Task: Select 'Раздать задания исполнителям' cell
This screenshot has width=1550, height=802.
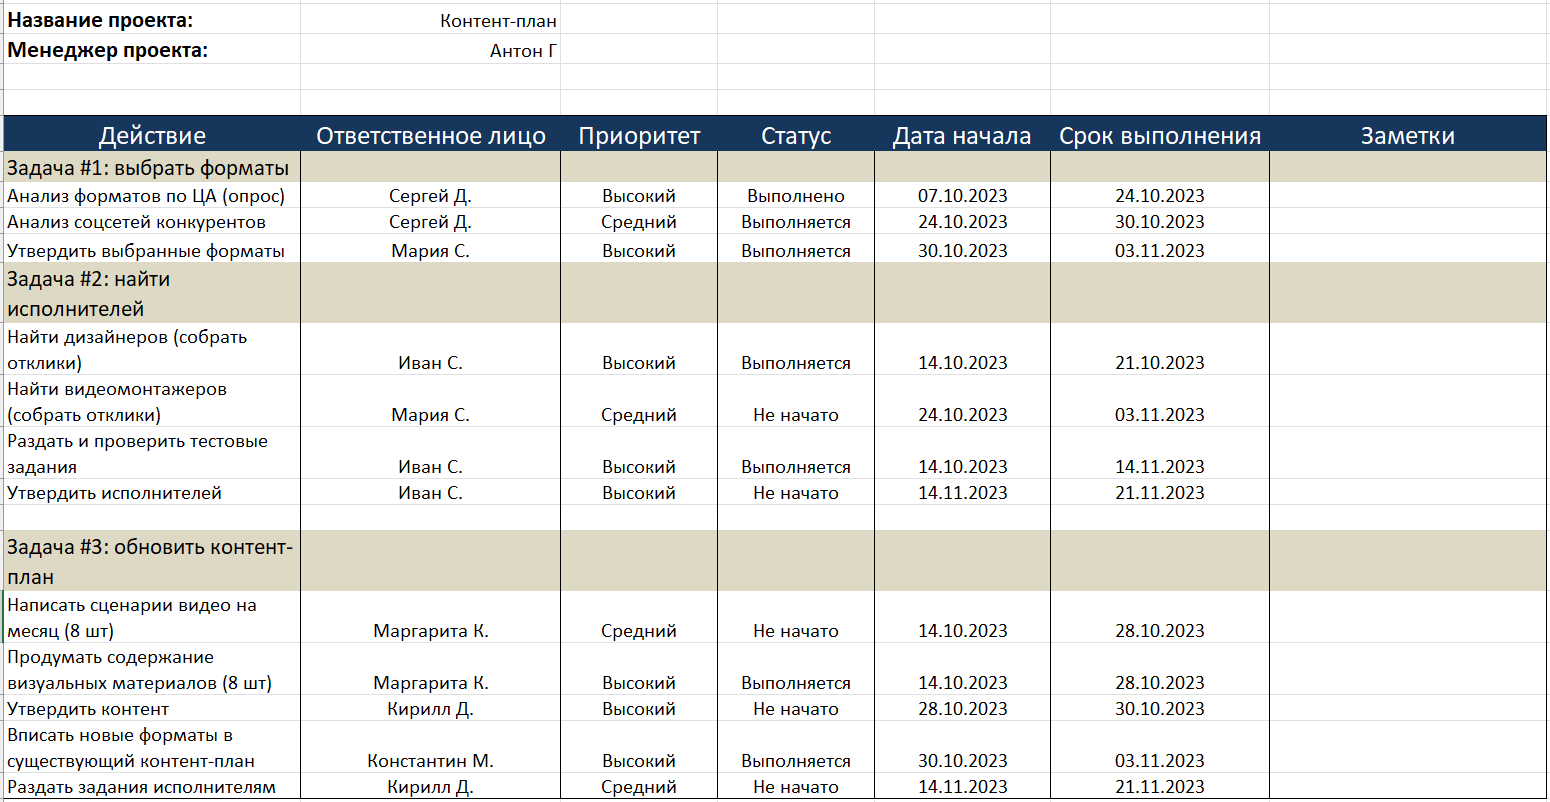Action: pos(152,786)
